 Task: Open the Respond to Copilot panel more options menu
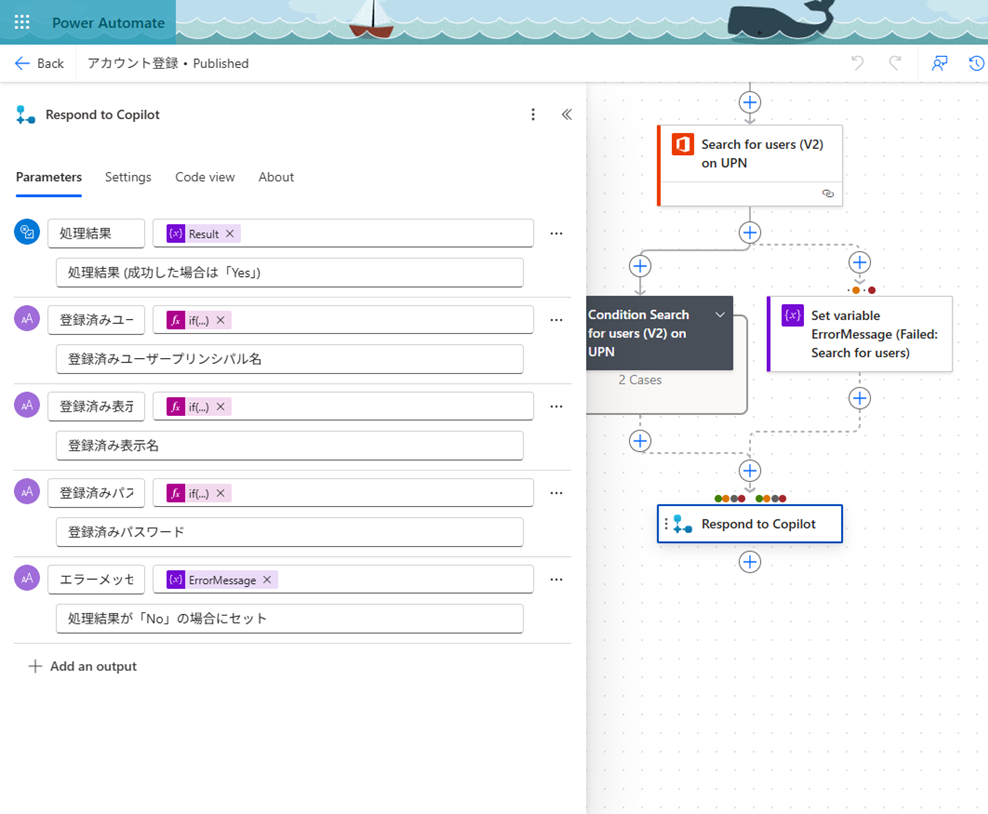533,114
